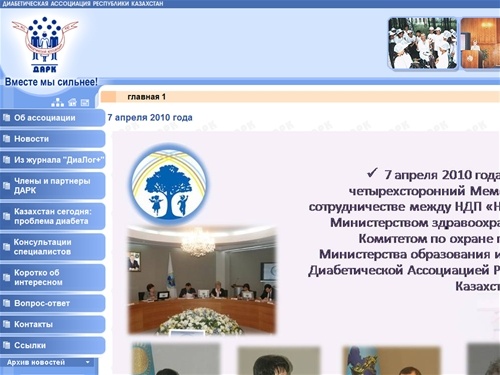500x375 pixels.
Task: Click the line beginning Министерством здравоохра…
Action: (x=415, y=223)
